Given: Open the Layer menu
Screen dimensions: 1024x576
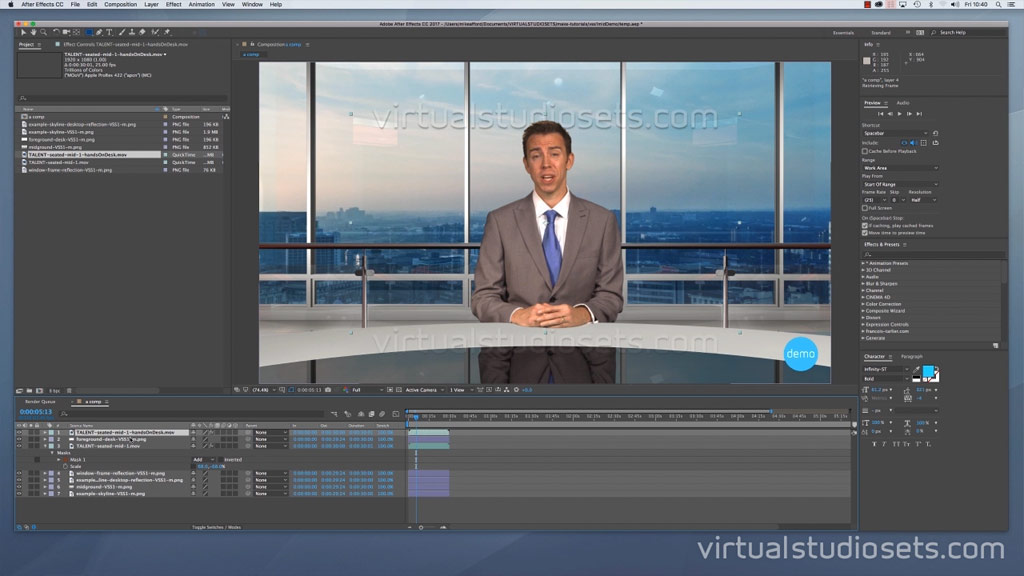Looking at the screenshot, I should [151, 5].
